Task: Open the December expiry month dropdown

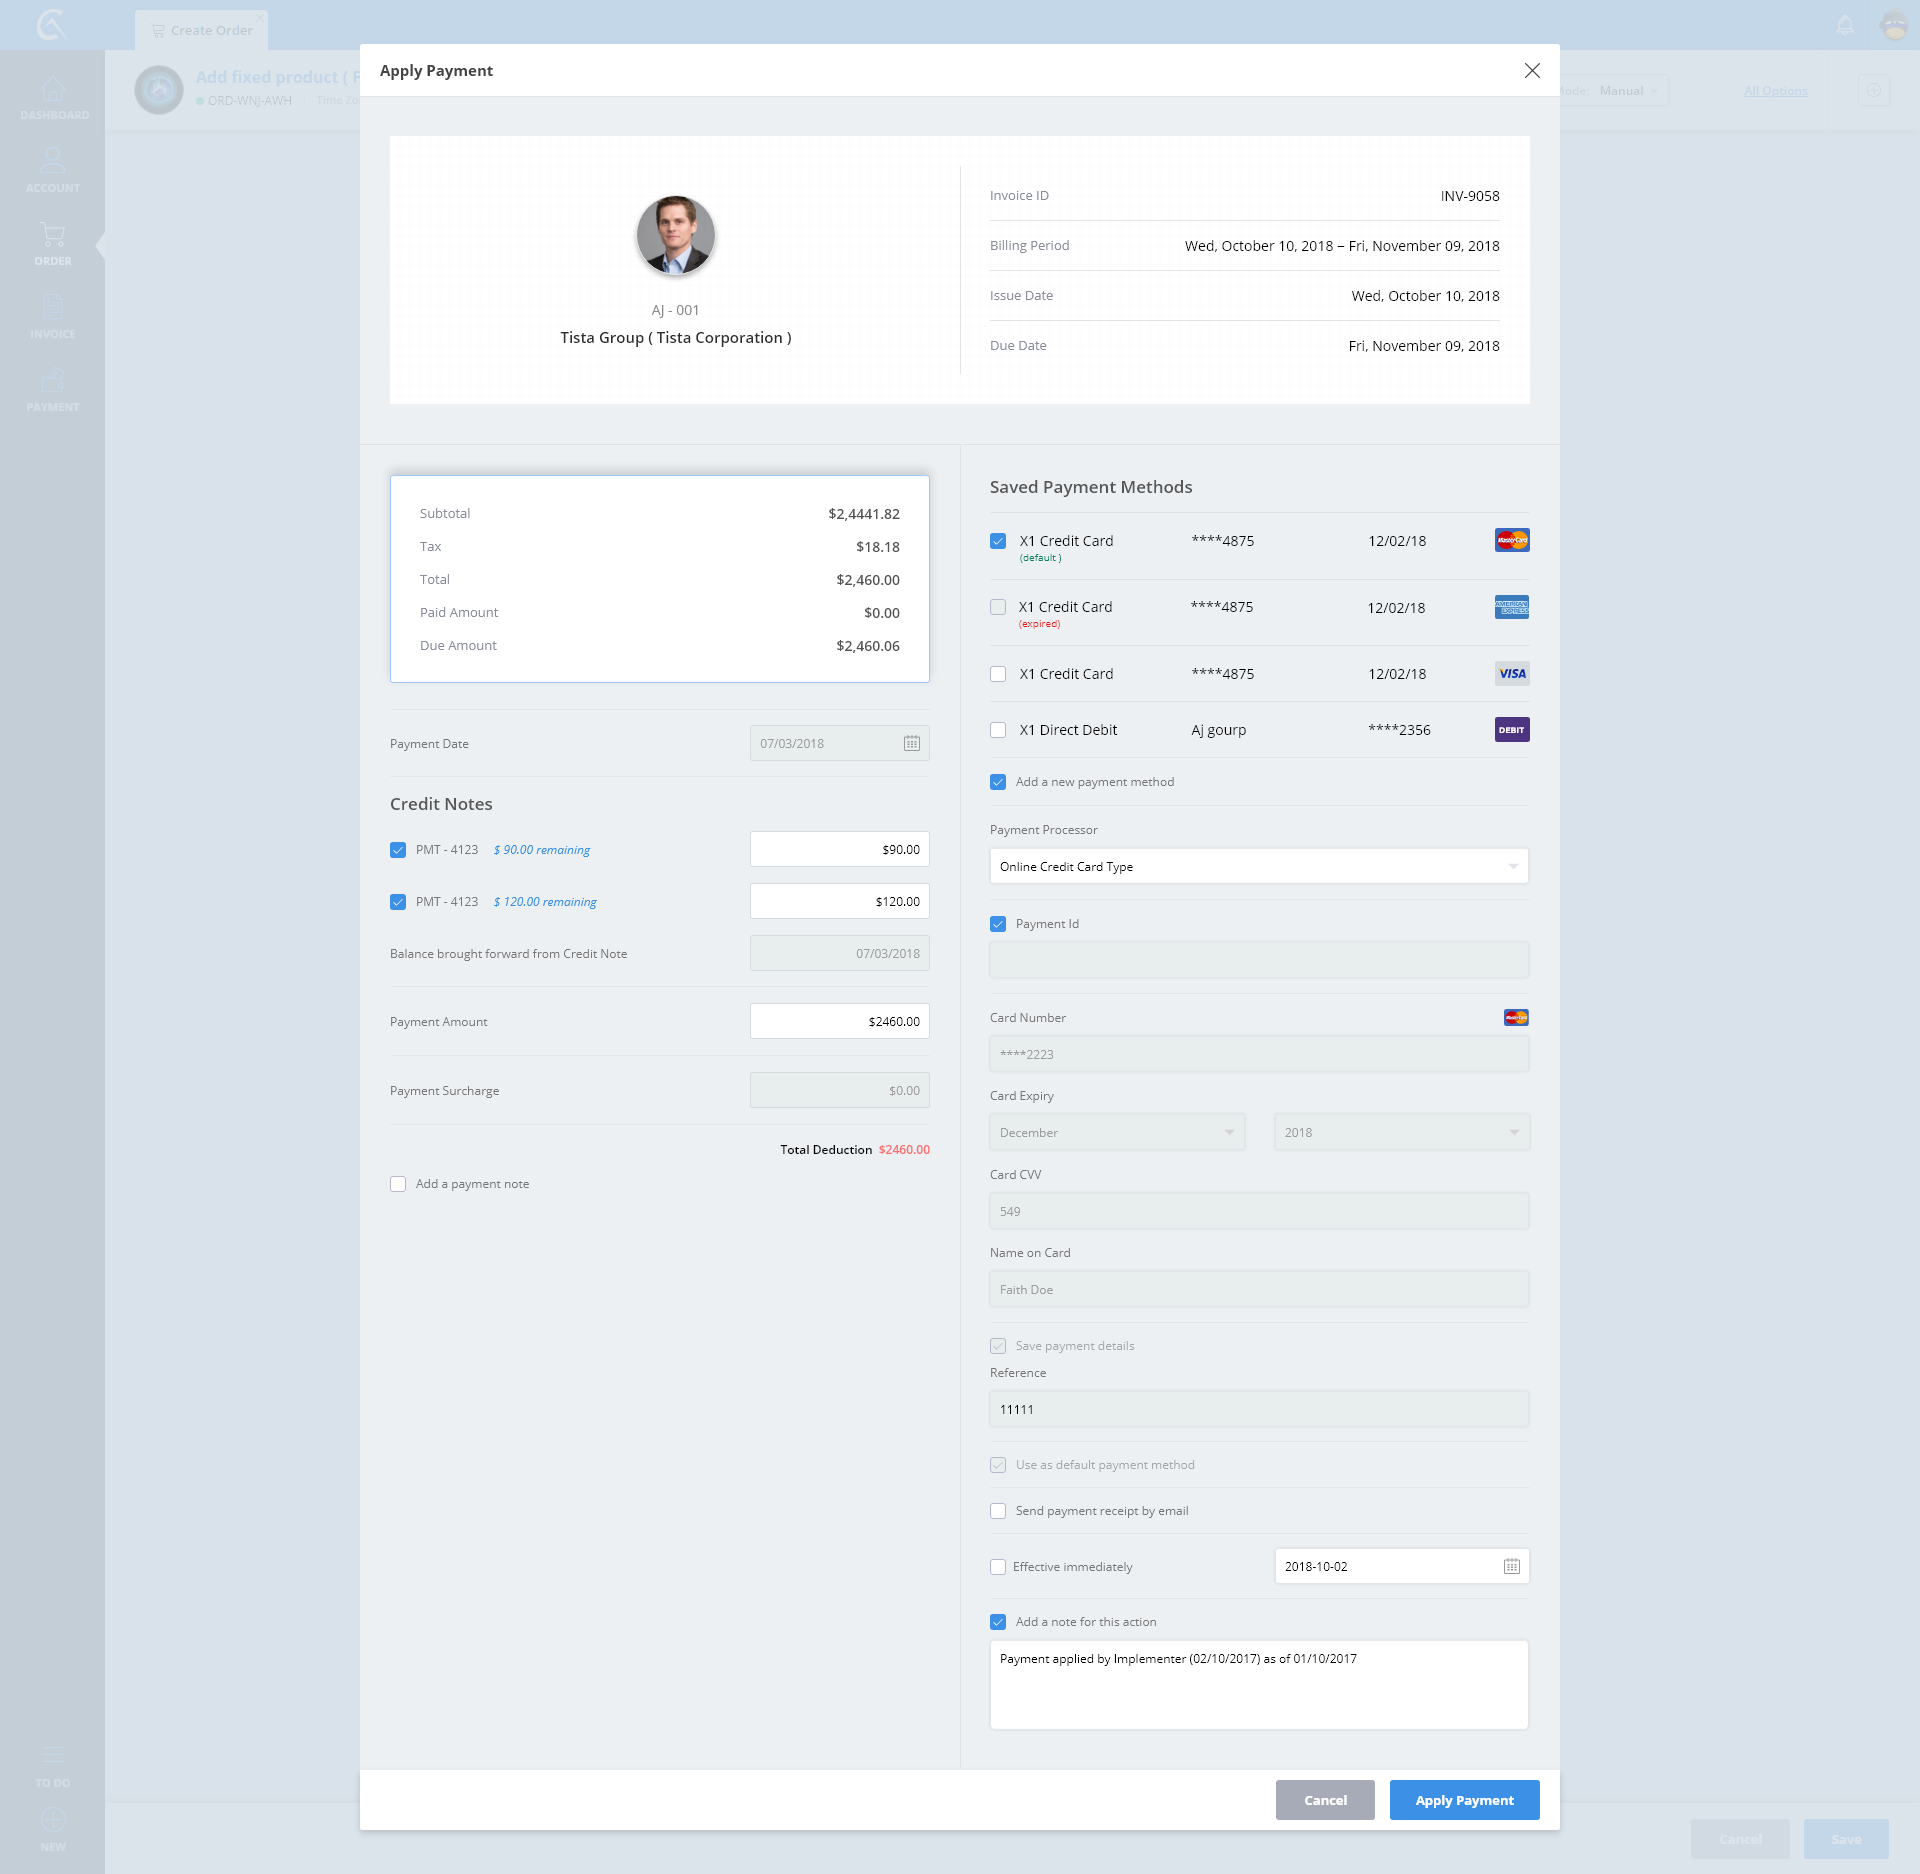Action: coord(1116,1132)
